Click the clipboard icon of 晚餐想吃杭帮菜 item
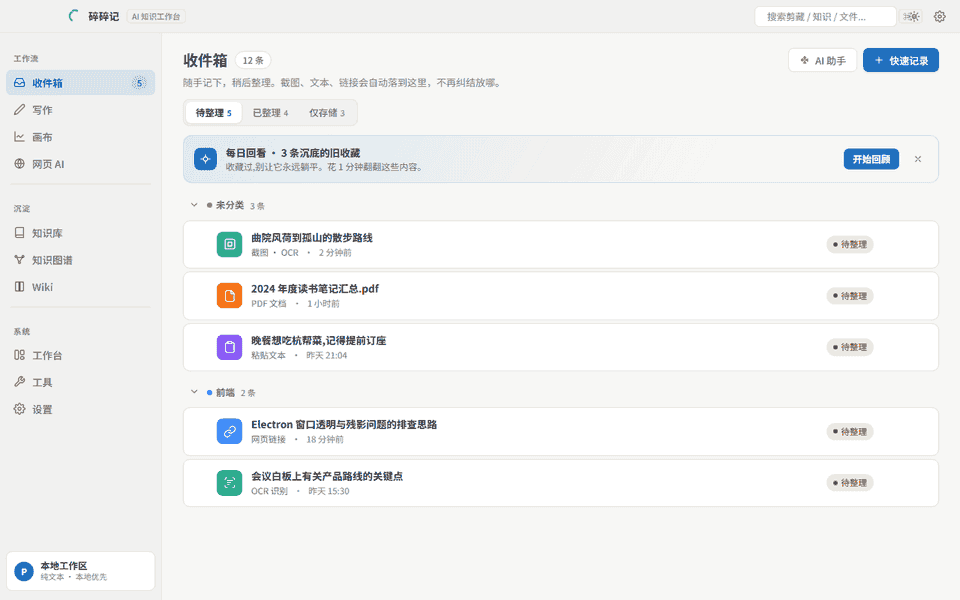This screenshot has height=600, width=960. pyautogui.click(x=229, y=347)
